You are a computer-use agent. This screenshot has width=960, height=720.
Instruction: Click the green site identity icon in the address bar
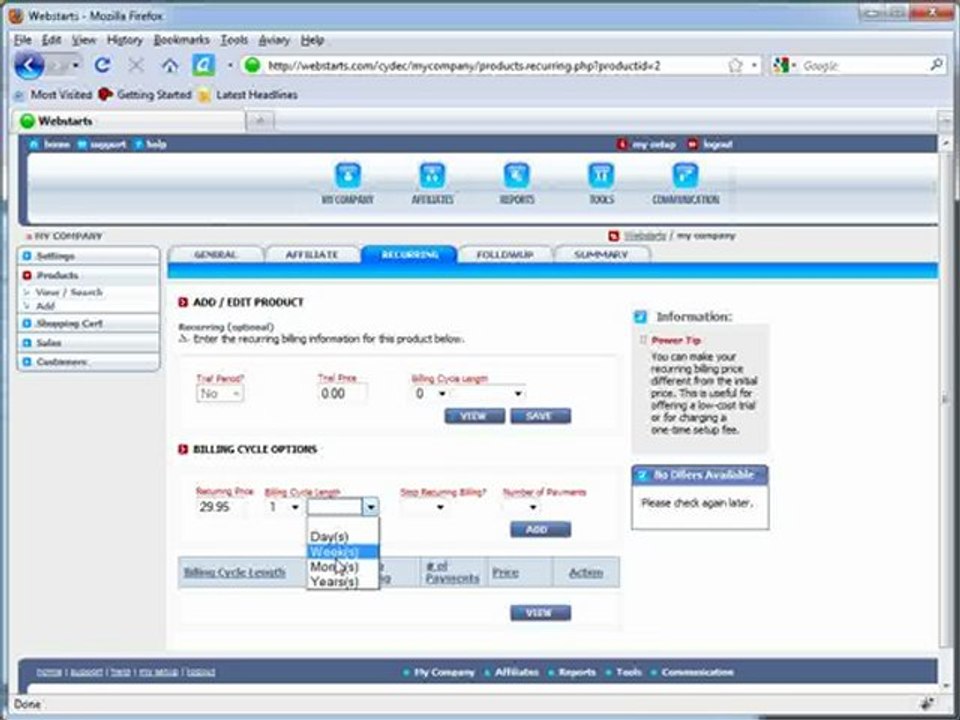(252, 65)
